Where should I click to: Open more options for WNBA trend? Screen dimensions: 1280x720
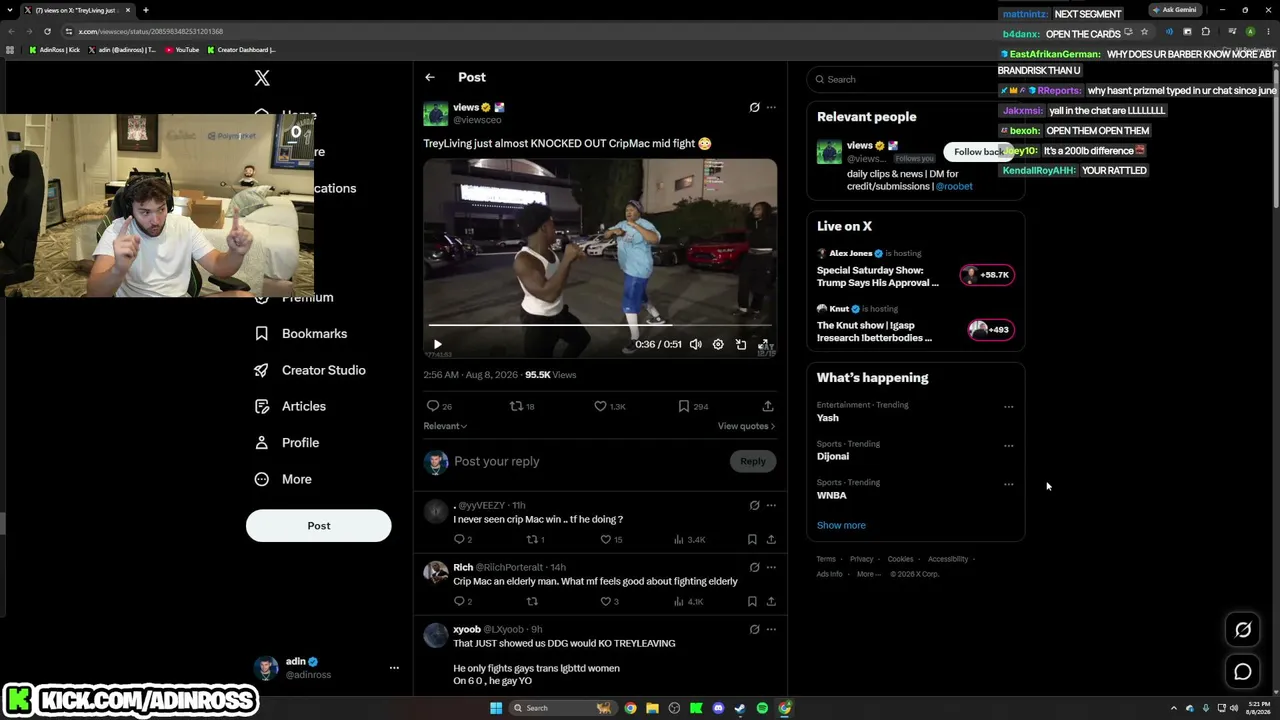pyautogui.click(x=1008, y=485)
